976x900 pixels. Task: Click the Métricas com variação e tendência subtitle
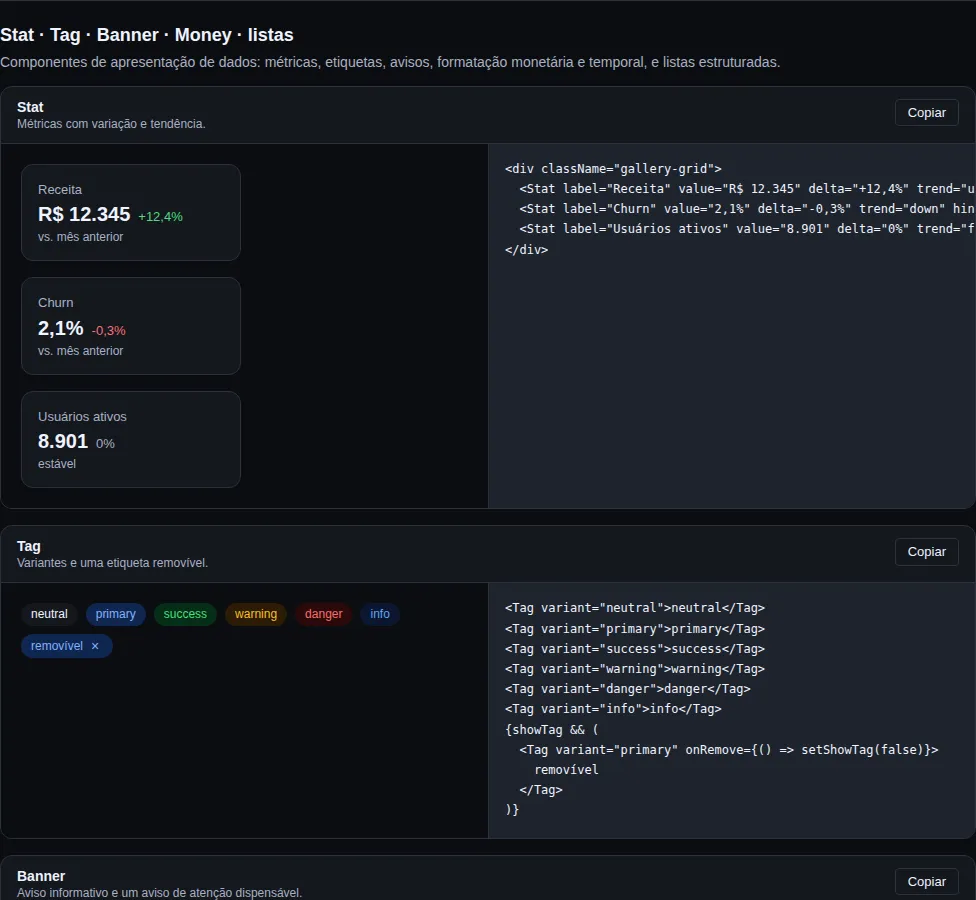click(x=111, y=124)
